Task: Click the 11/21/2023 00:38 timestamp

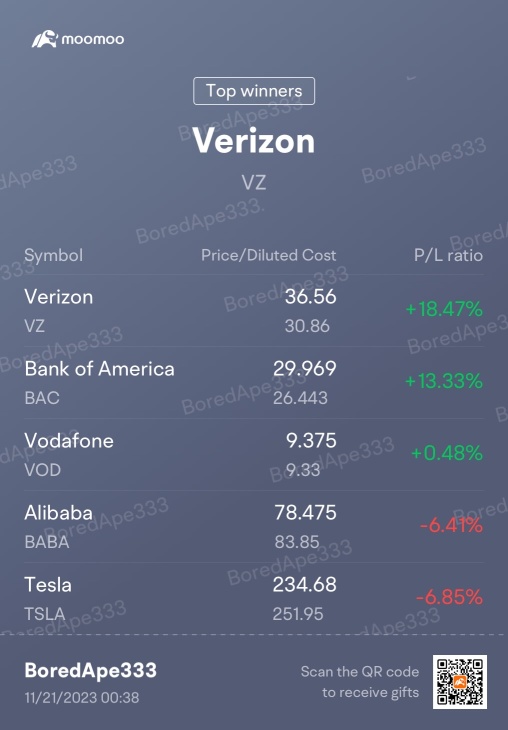Action: click(x=81, y=697)
